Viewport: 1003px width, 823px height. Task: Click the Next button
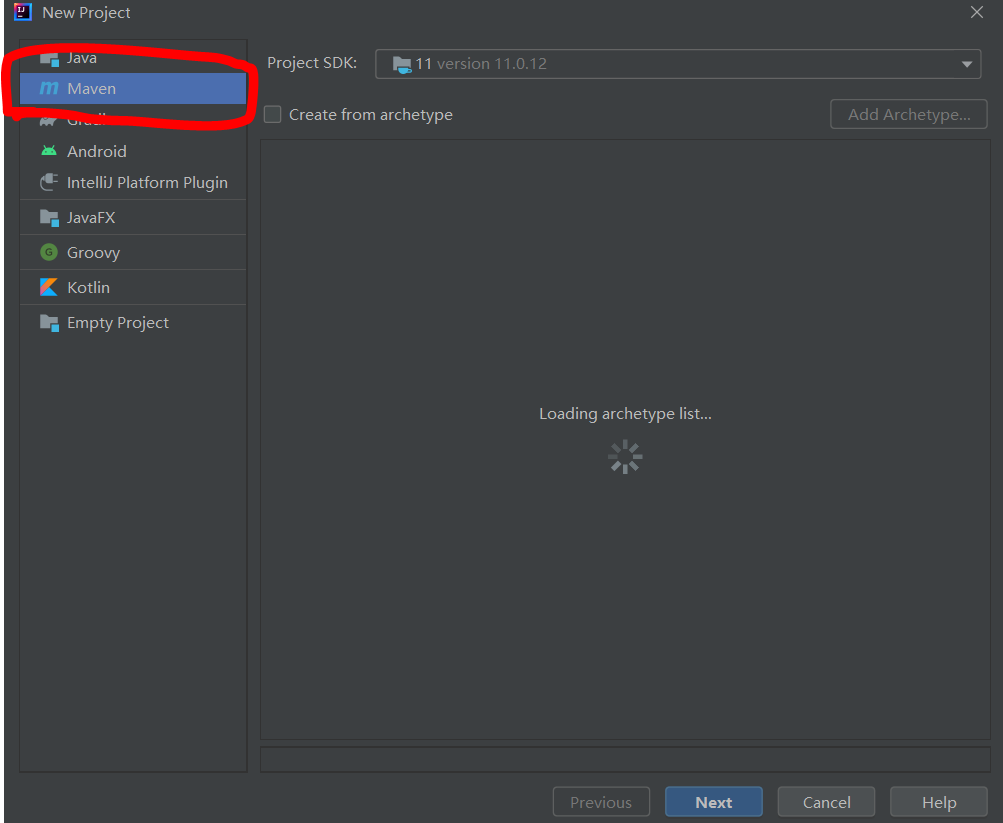pos(714,802)
